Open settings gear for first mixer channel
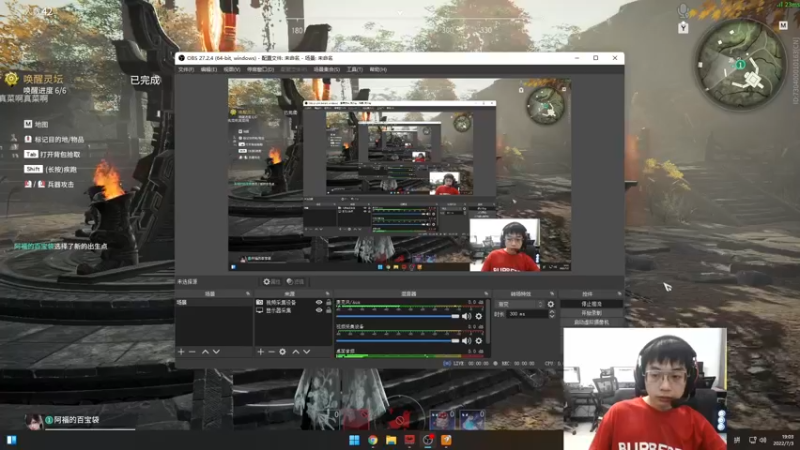This screenshot has height=450, width=800. click(x=479, y=316)
